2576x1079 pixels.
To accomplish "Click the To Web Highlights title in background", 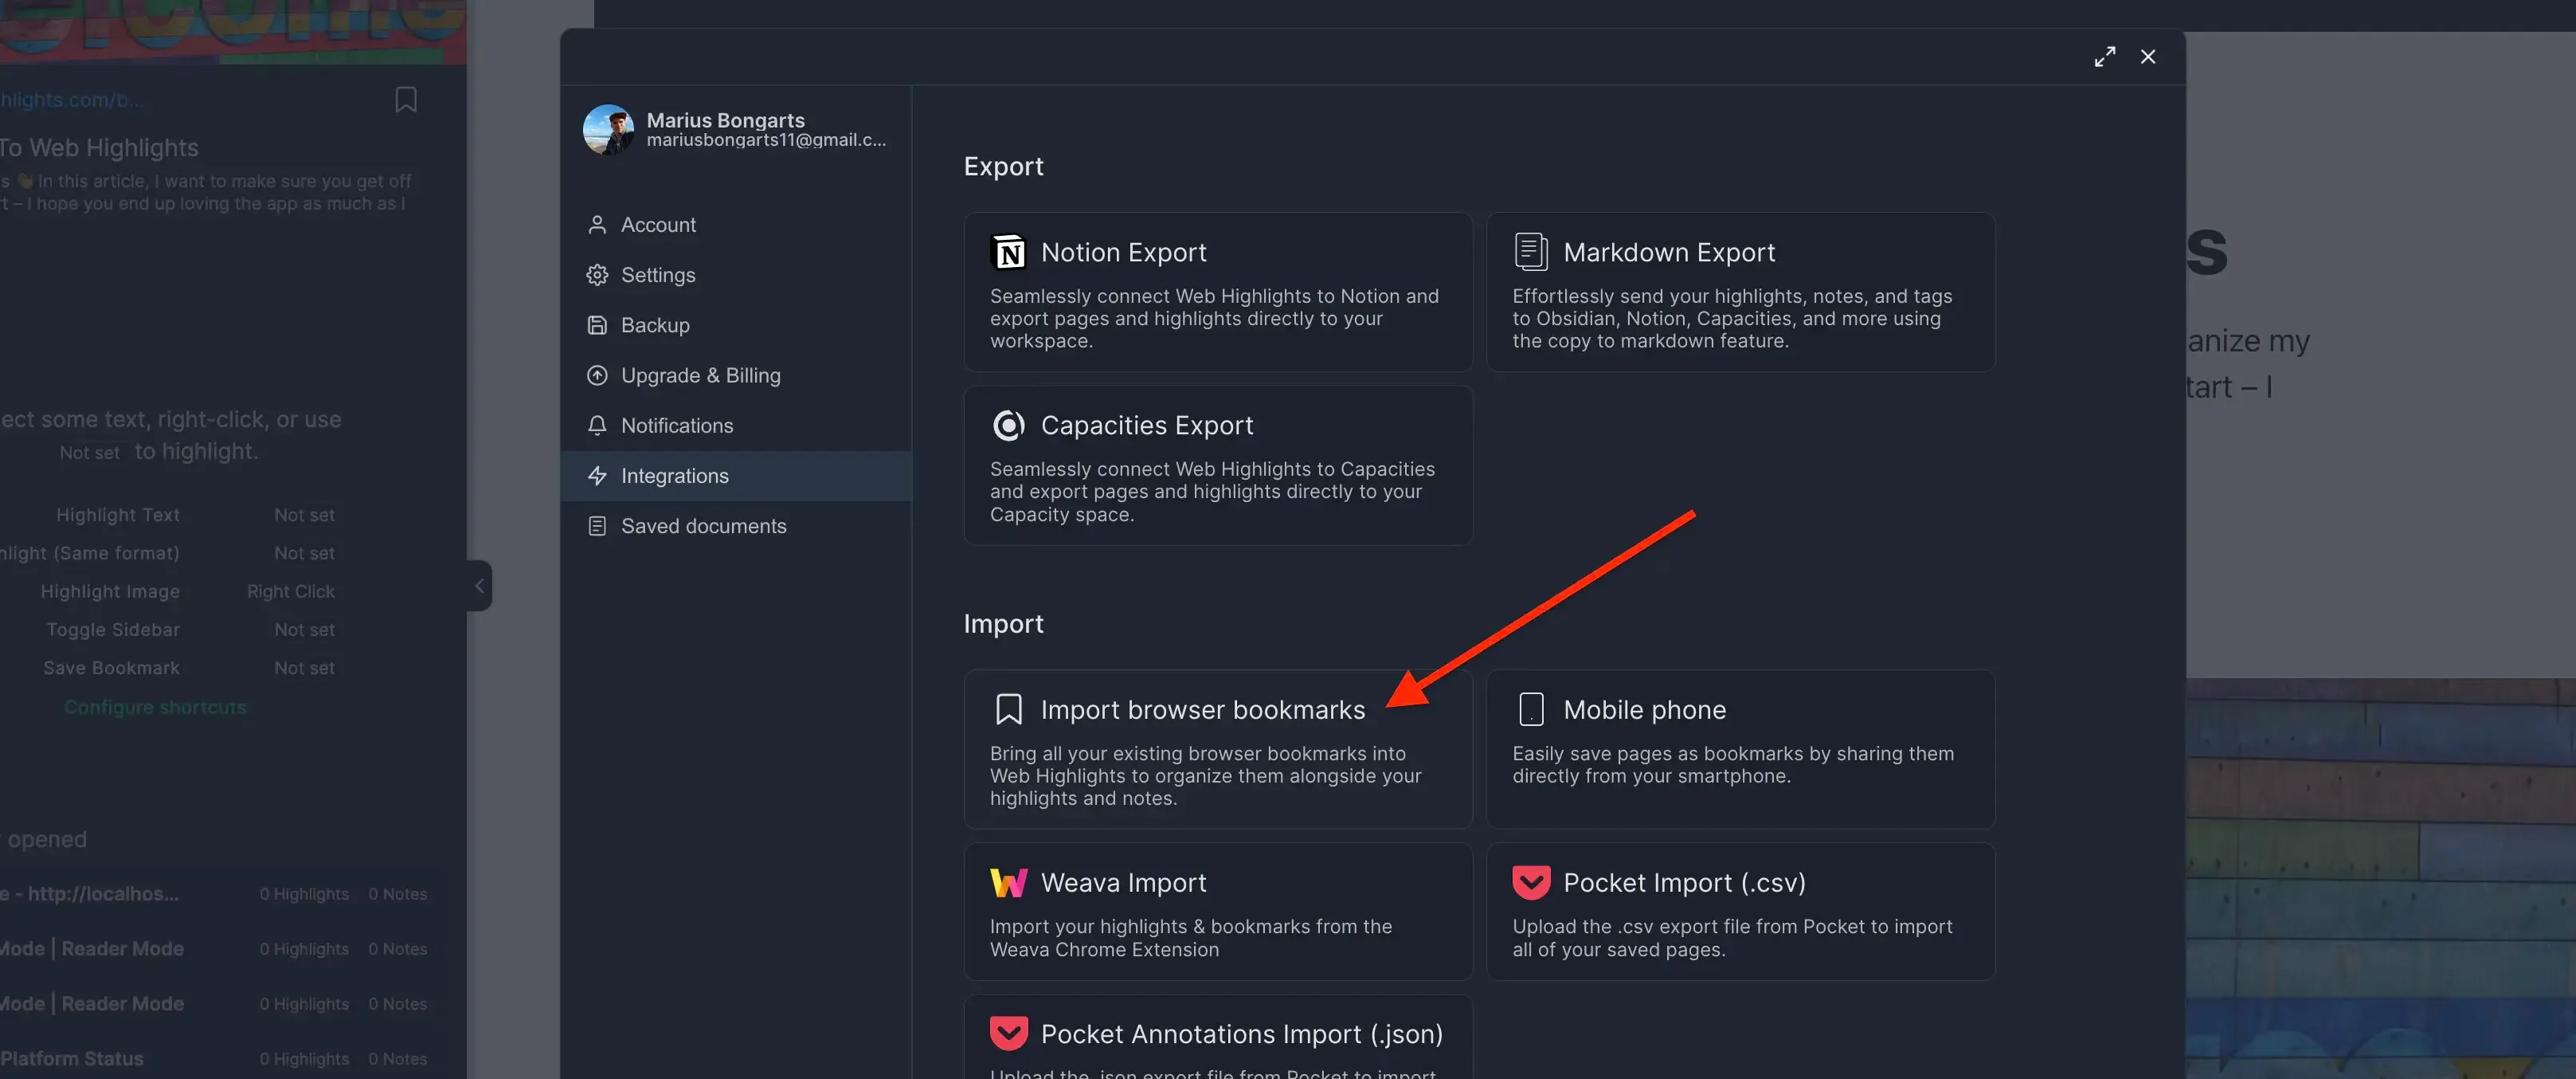I will [99, 148].
